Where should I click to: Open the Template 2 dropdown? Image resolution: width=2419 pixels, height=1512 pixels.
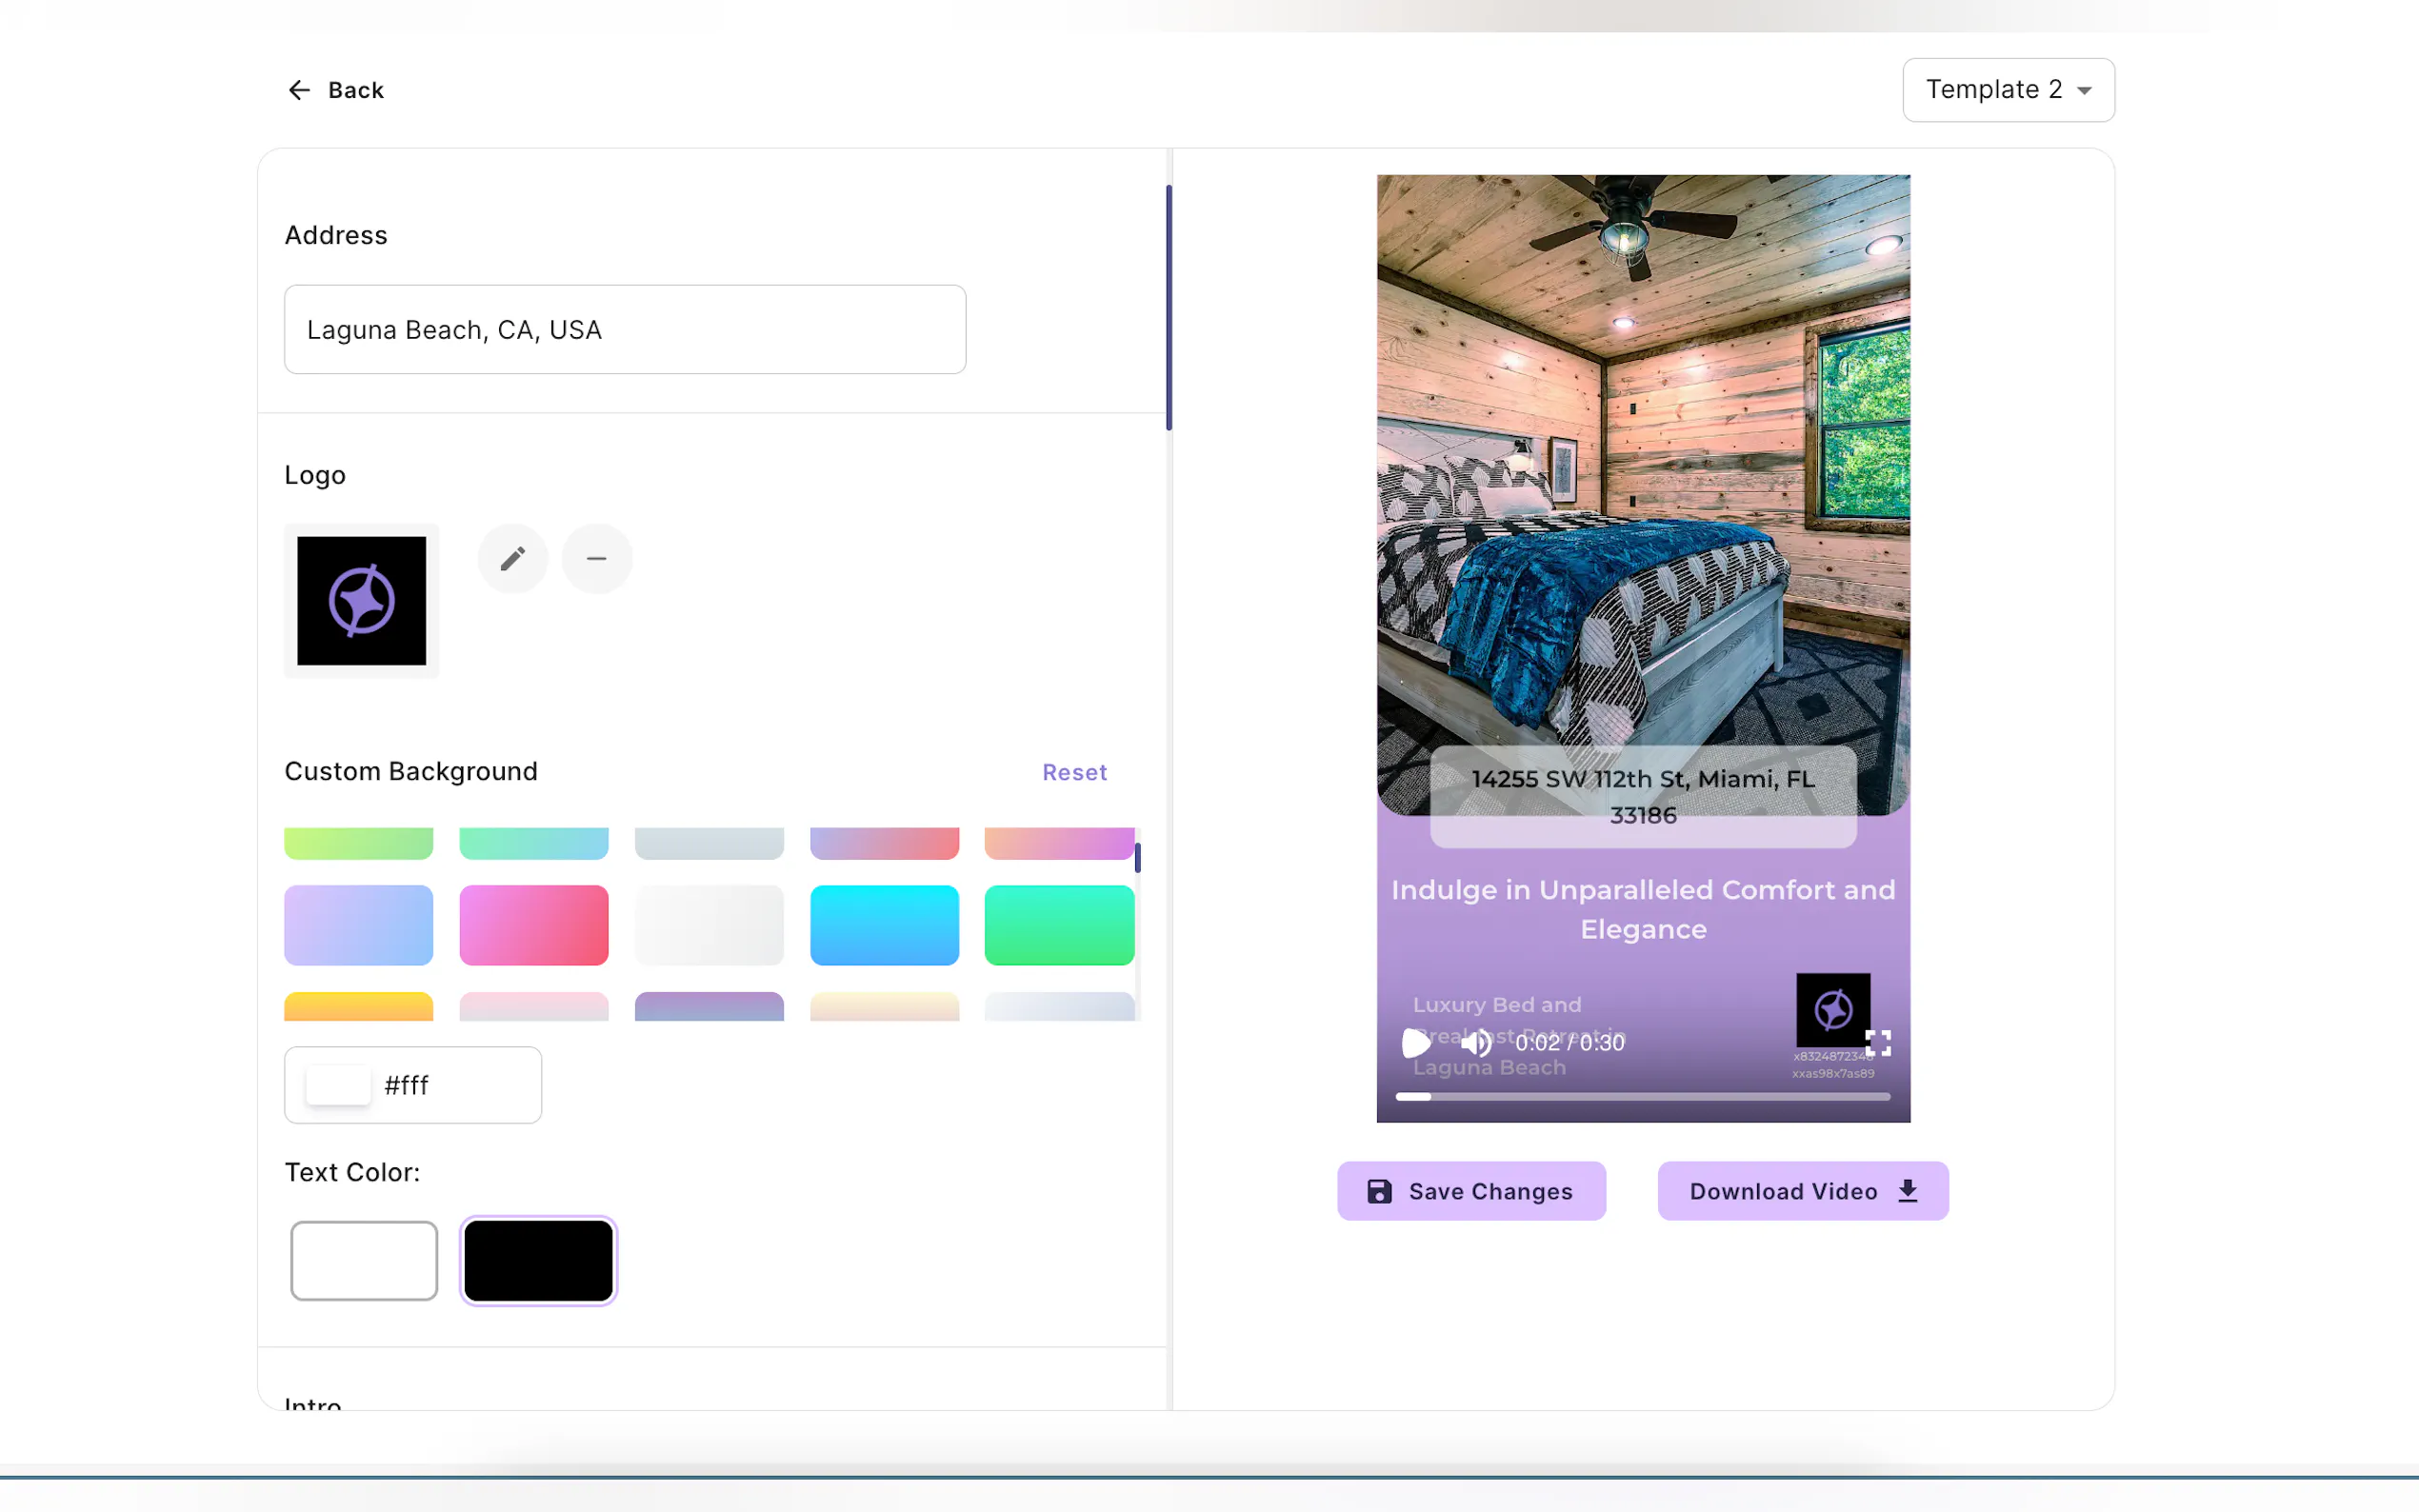(x=2007, y=90)
